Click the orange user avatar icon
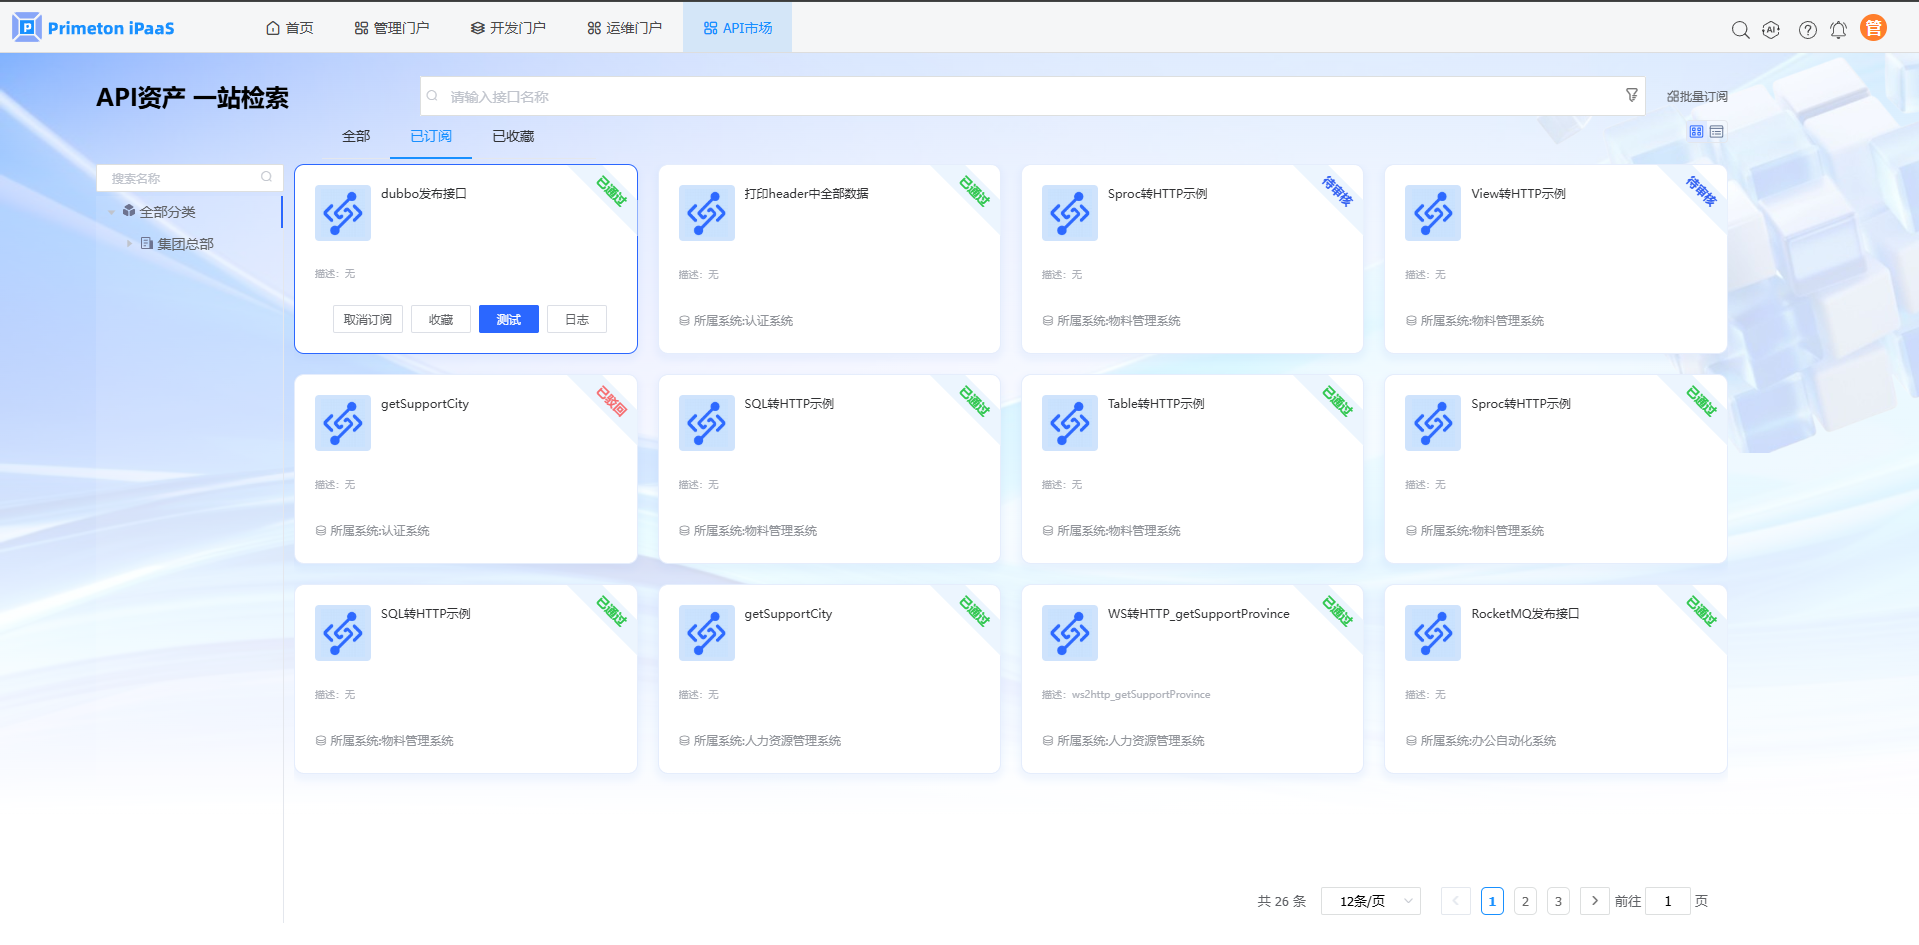This screenshot has width=1919, height=945. point(1873,28)
